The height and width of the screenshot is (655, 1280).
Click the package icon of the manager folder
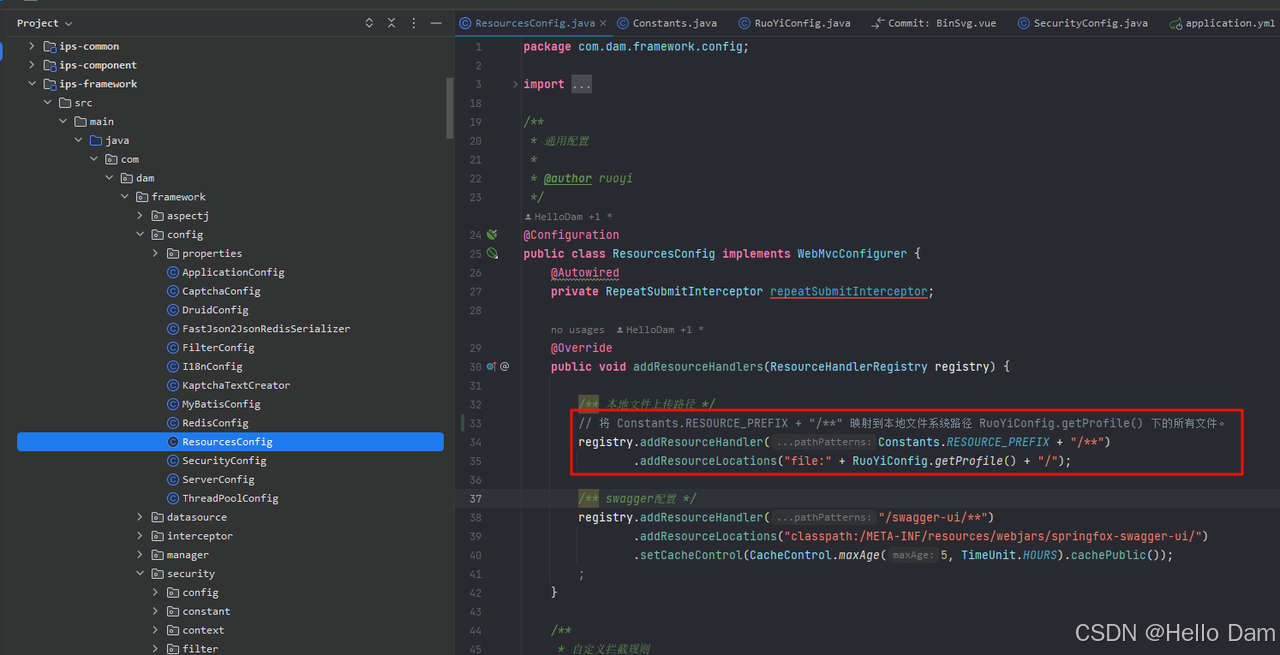158,555
